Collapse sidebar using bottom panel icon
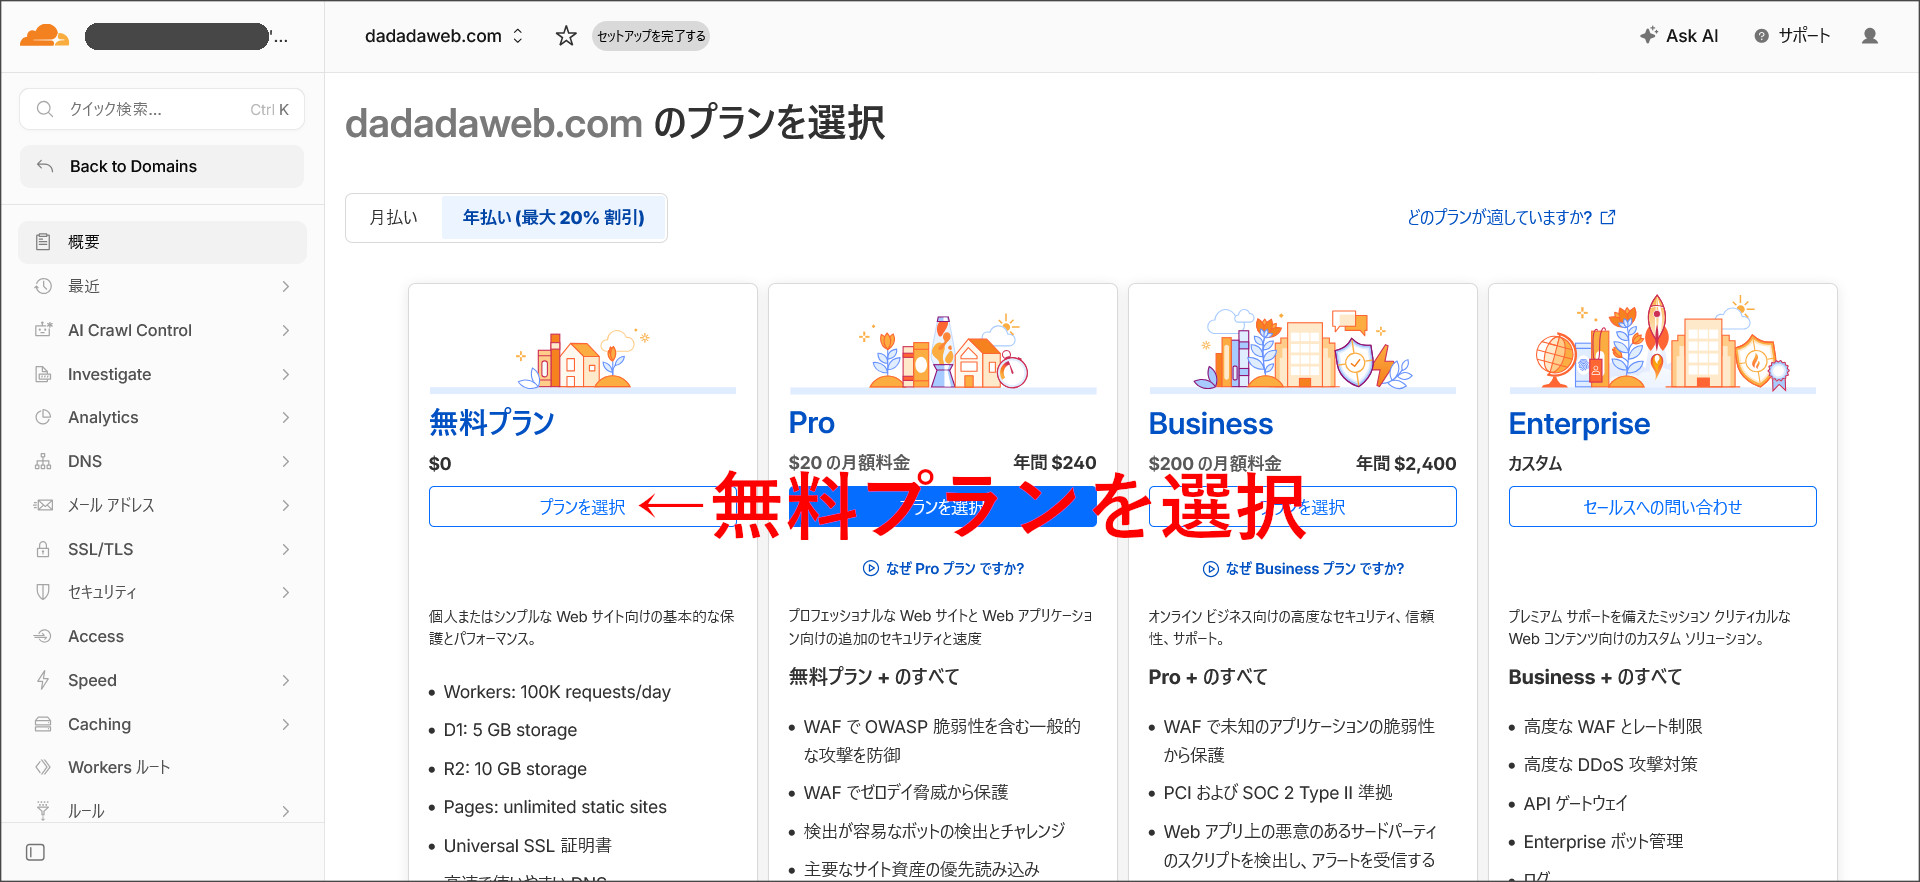 click(35, 852)
